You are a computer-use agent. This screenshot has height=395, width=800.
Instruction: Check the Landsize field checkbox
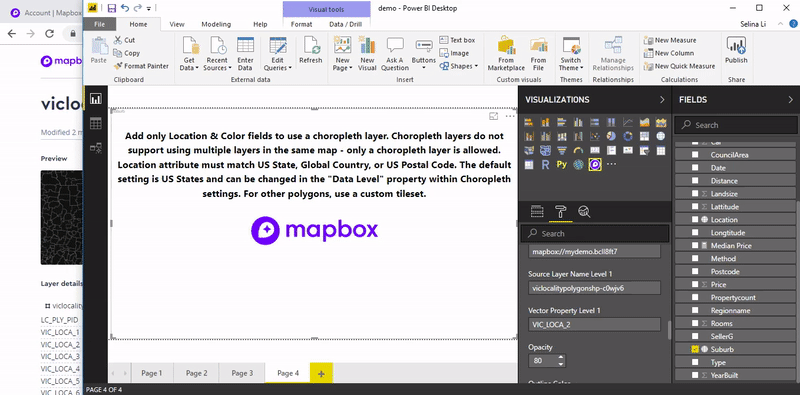695,193
